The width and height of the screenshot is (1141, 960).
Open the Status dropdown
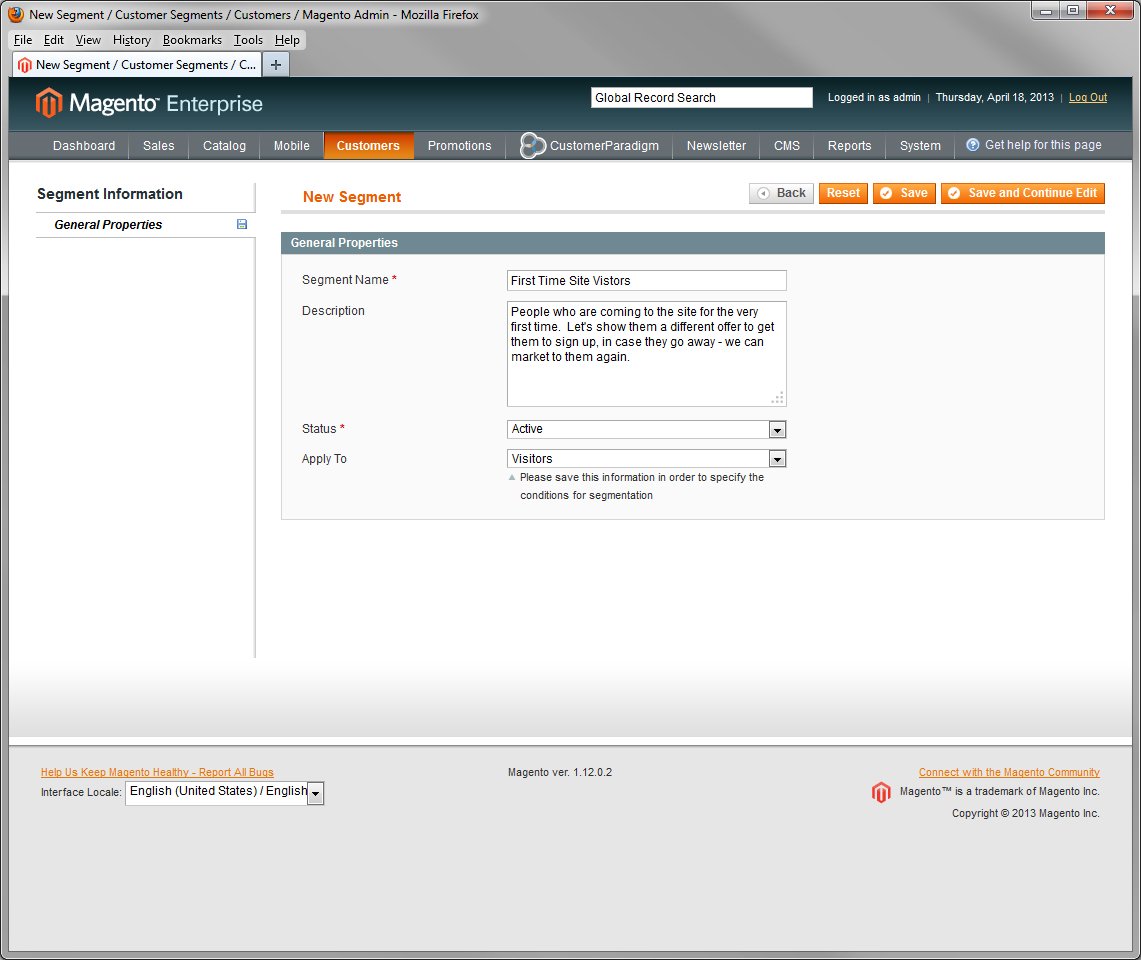pos(646,429)
